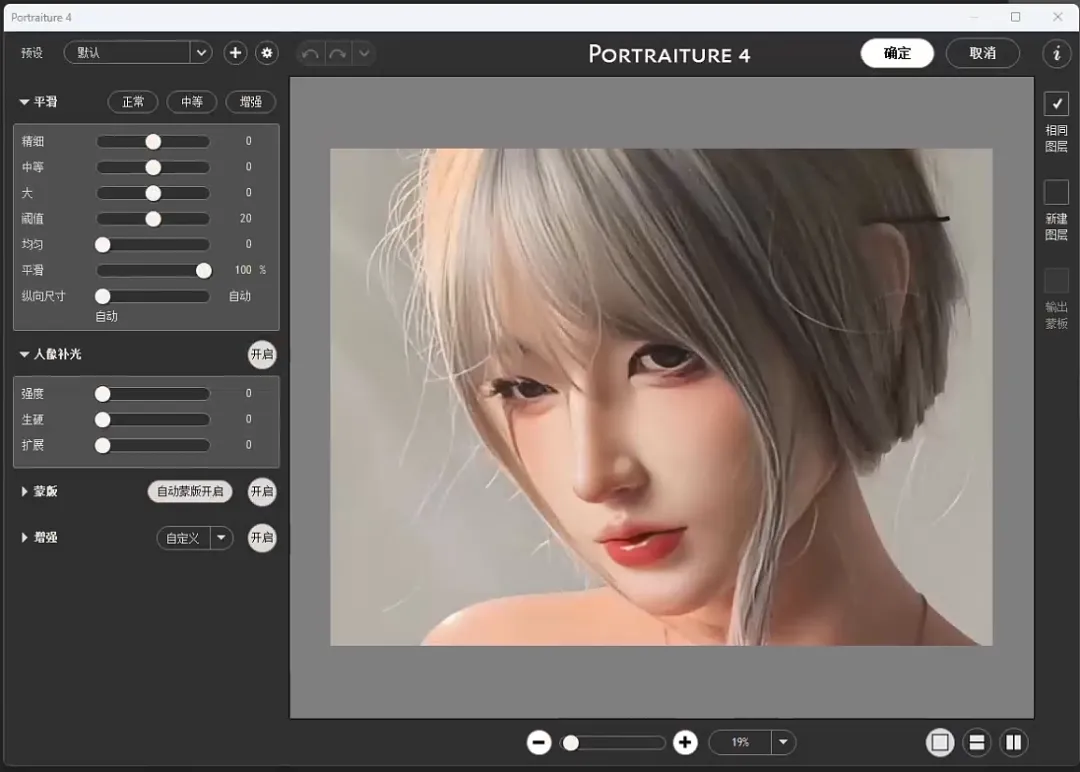Click the info icon

tap(1056, 53)
